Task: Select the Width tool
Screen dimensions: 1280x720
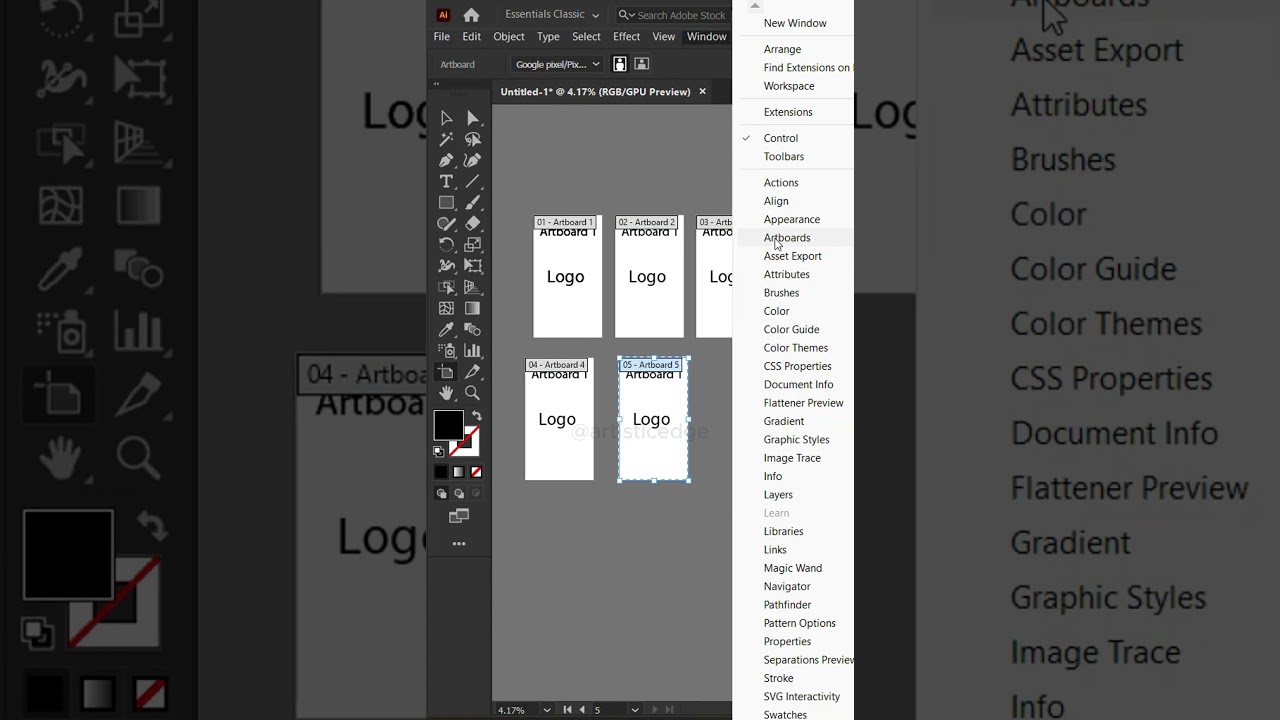Action: coord(446,266)
